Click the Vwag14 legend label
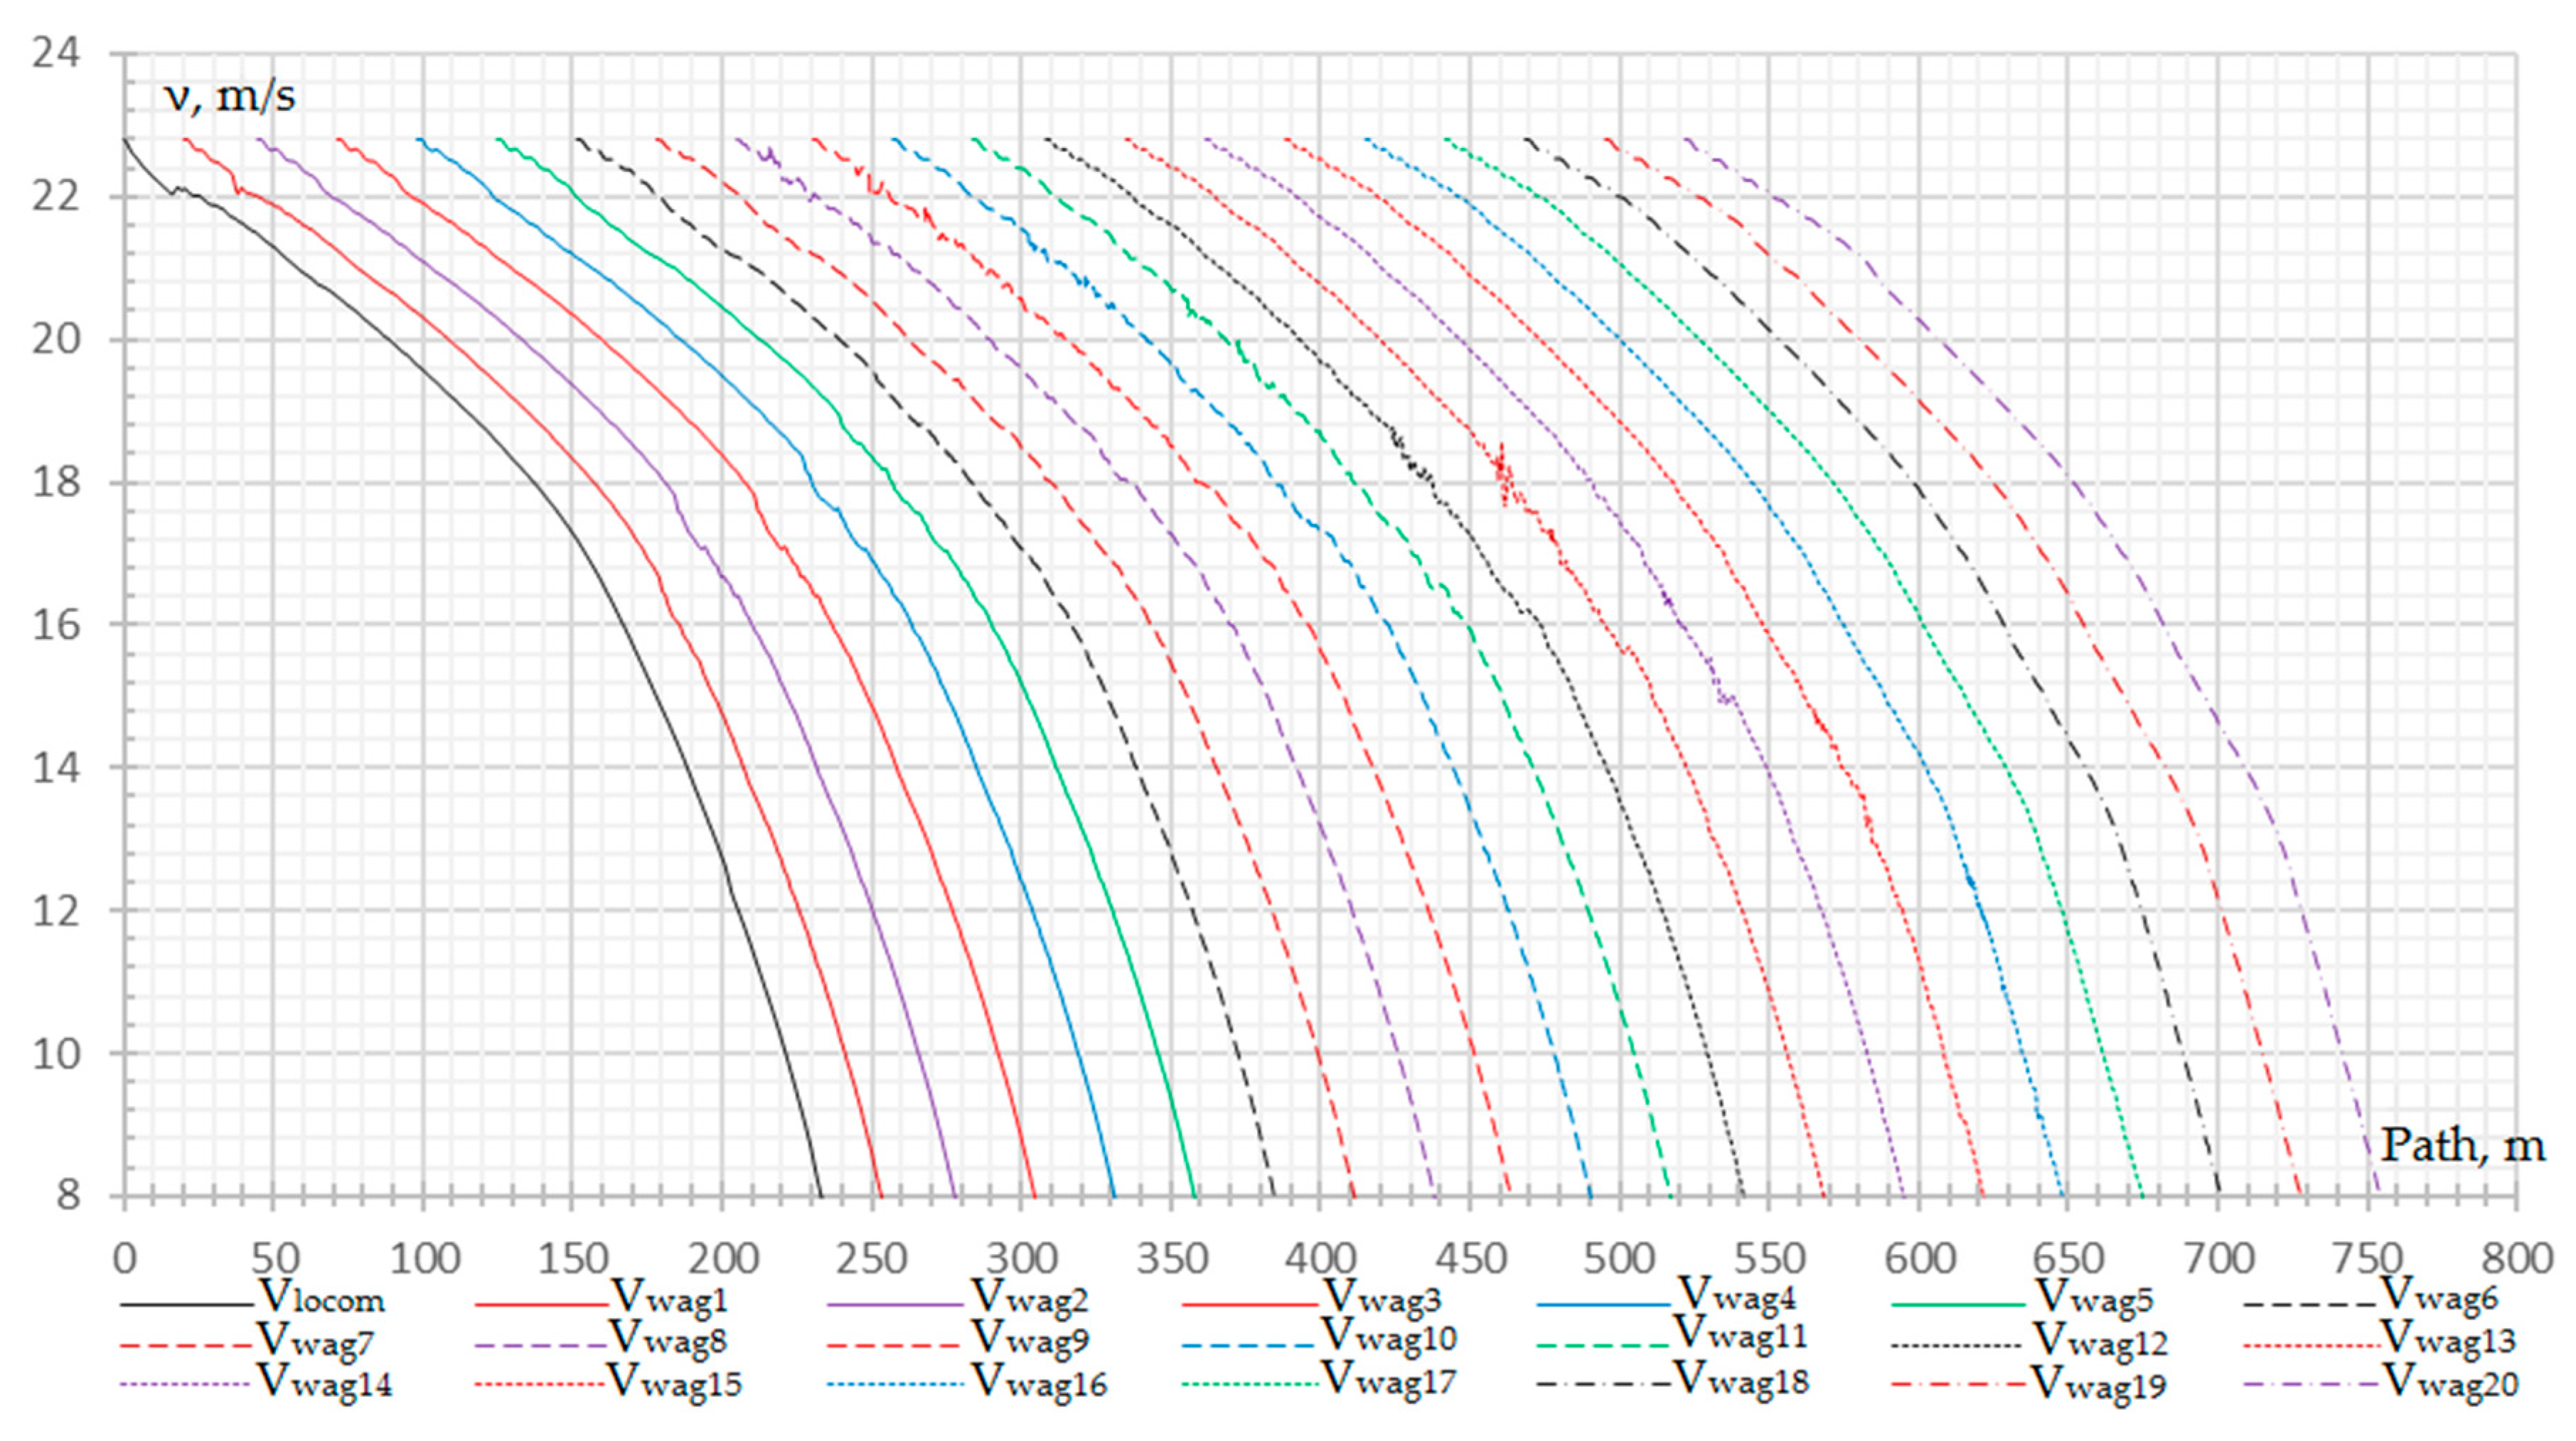2576x1441 pixels. click(x=325, y=1383)
